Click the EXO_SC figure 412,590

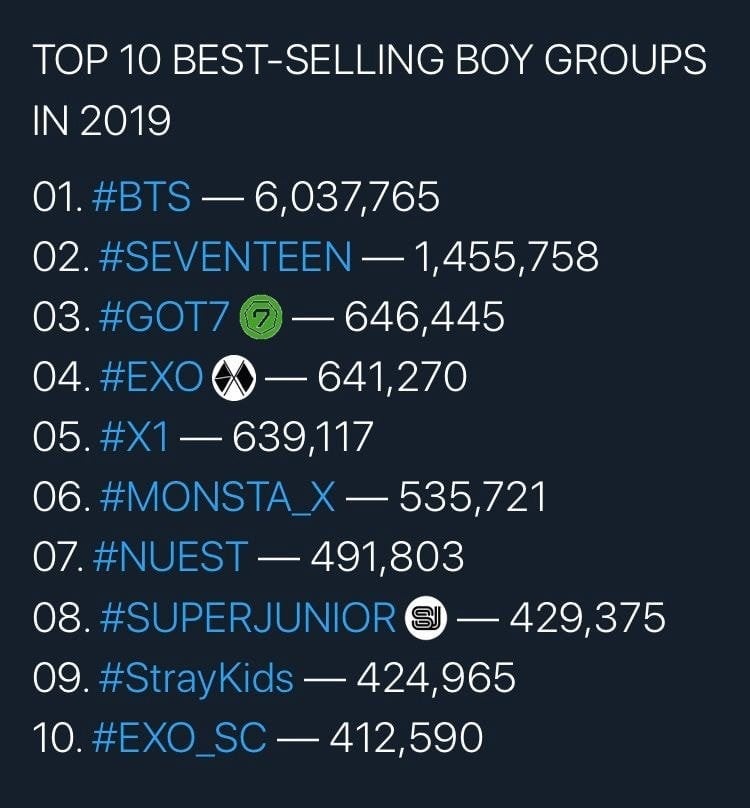pyautogui.click(x=406, y=738)
